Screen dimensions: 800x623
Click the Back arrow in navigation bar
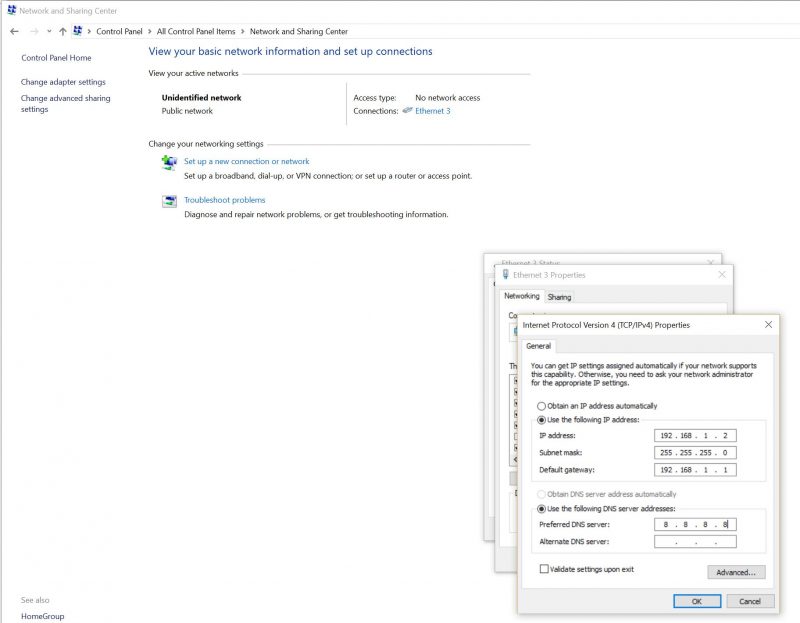[x=14, y=31]
